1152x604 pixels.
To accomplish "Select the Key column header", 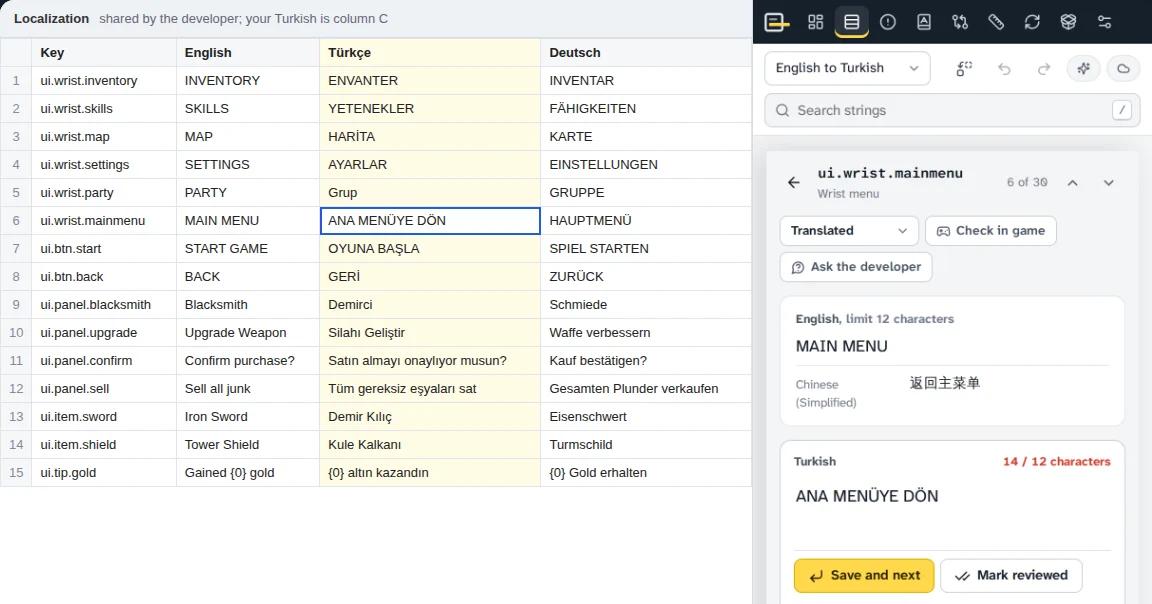I will [104, 53].
